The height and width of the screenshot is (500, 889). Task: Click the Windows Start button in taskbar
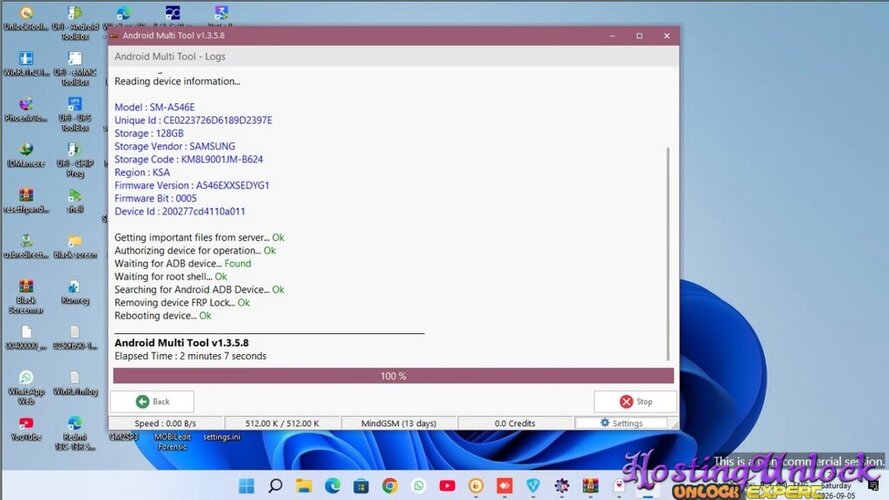pyautogui.click(x=247, y=486)
